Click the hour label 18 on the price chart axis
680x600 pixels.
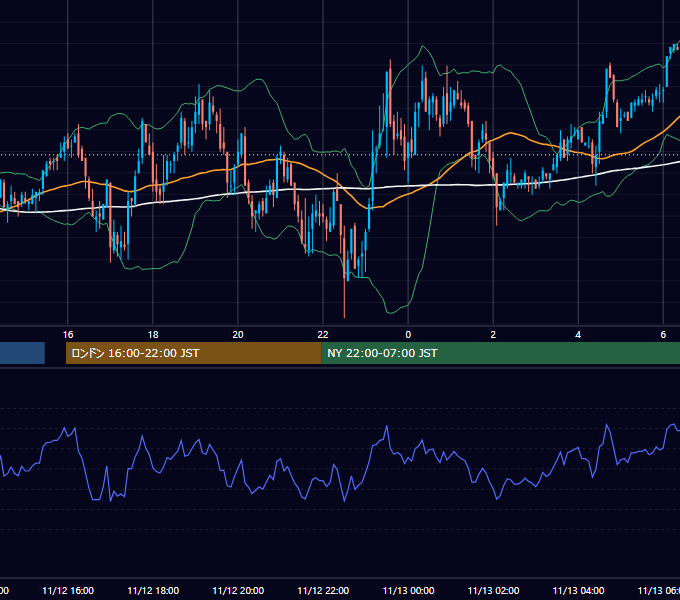tap(153, 335)
